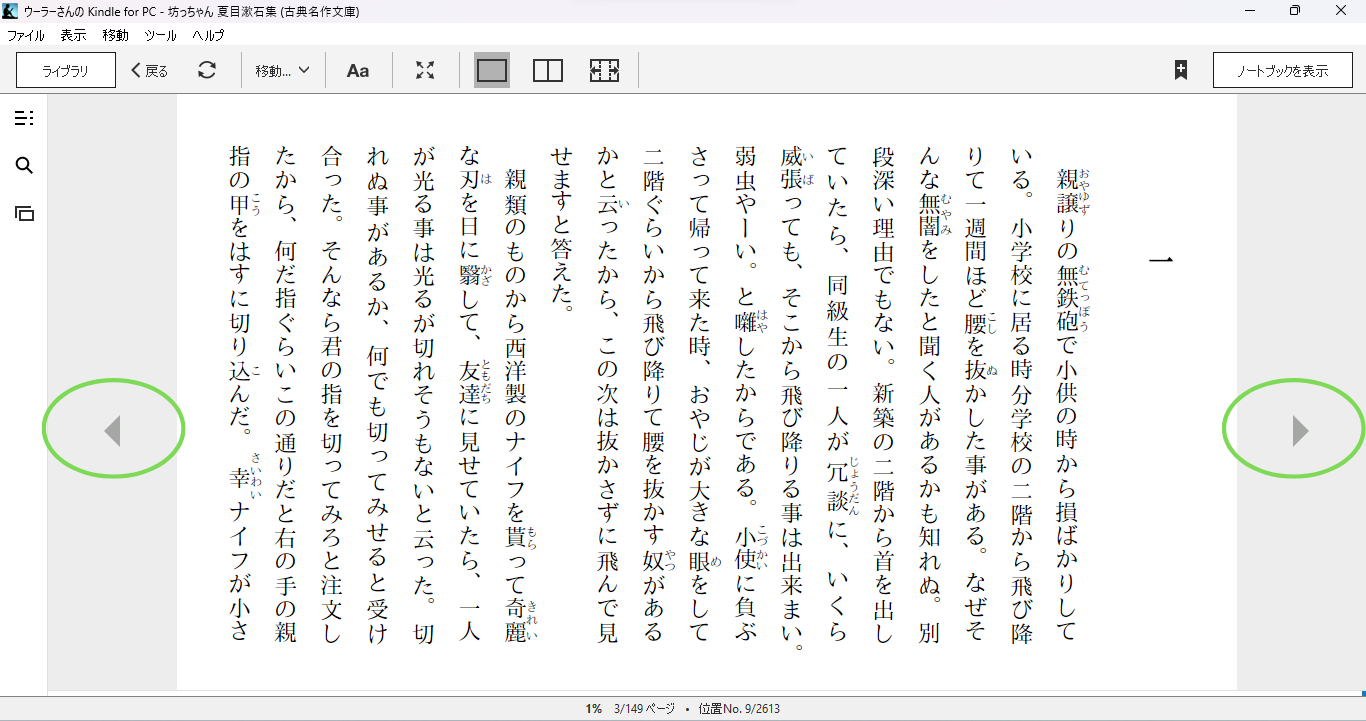The width and height of the screenshot is (1366, 721).
Task: Open the table of contents icon
Action: coord(24,119)
